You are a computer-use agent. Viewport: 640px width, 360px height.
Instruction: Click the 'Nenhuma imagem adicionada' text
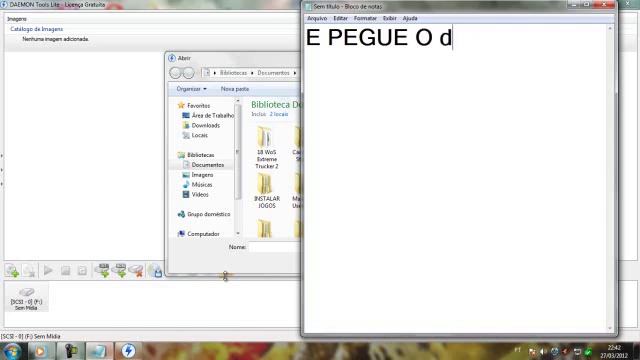click(56, 39)
